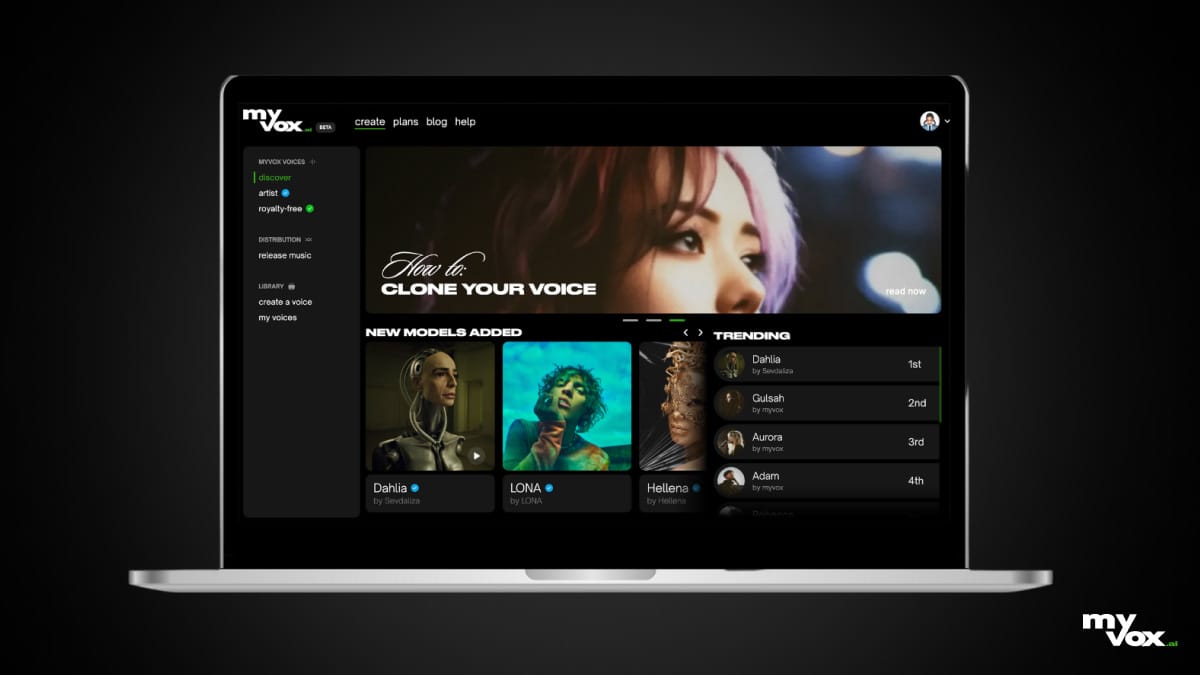
Task: Click the green check badge beside royalty-free
Action: pyautogui.click(x=310, y=209)
